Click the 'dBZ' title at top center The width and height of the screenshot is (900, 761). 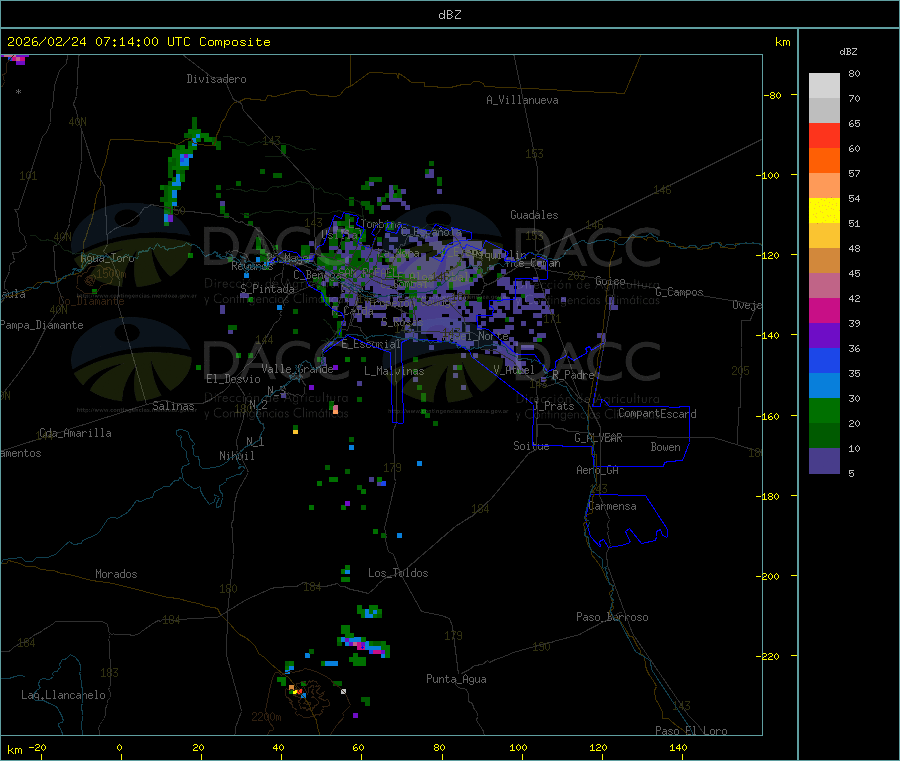tap(449, 15)
